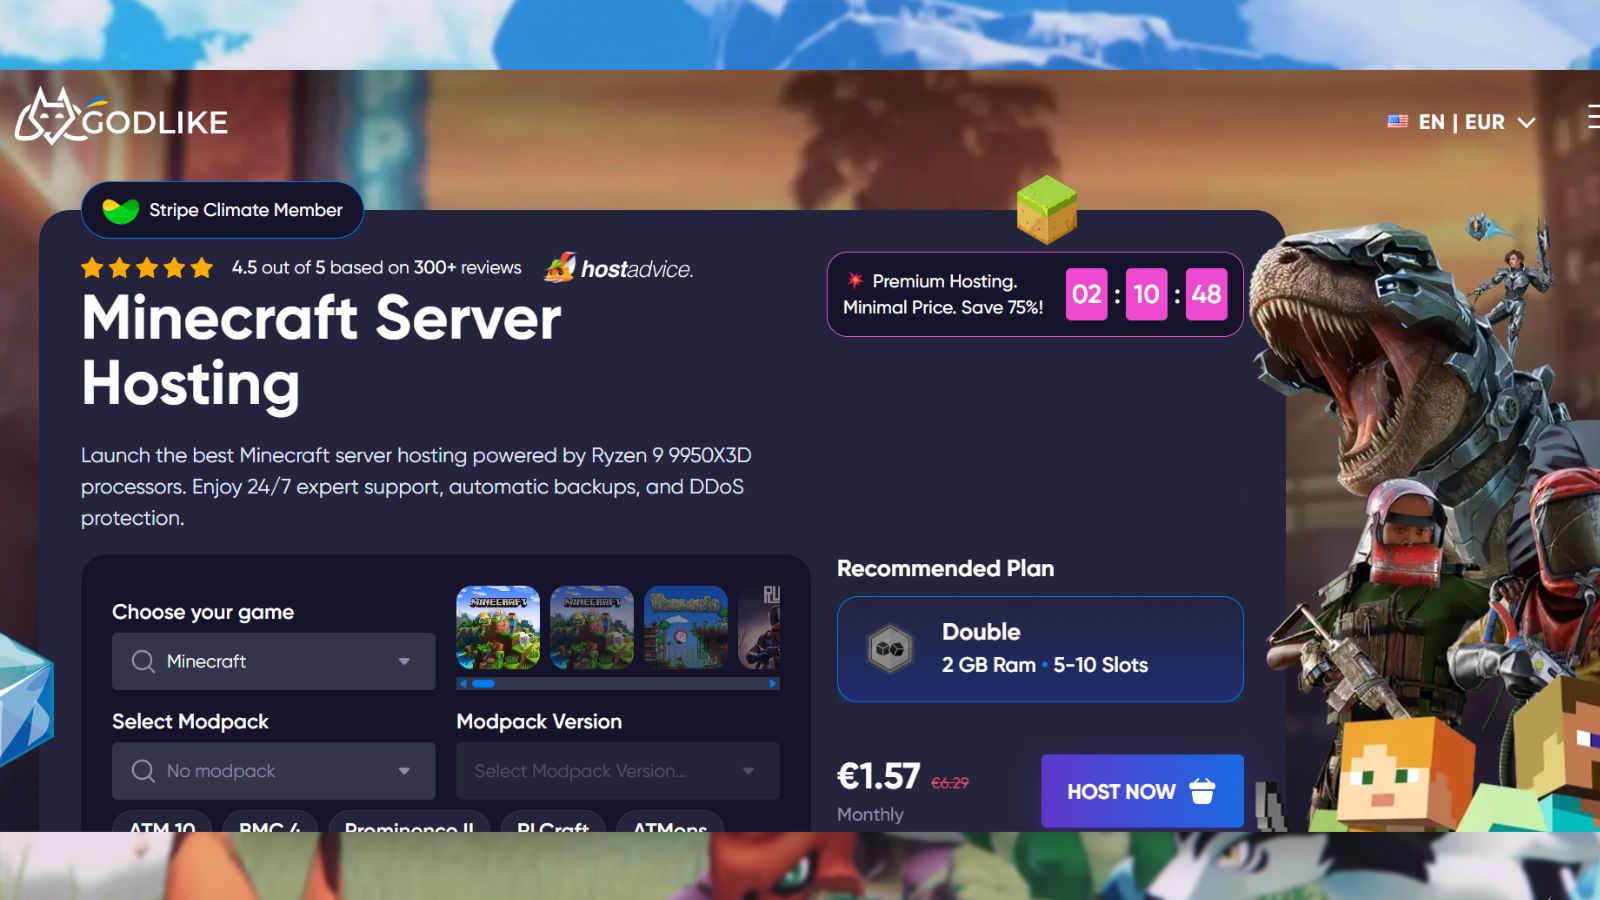Click the arrow in the Minecraft game dropdown
Image resolution: width=1600 pixels, height=900 pixels.
[x=404, y=661]
